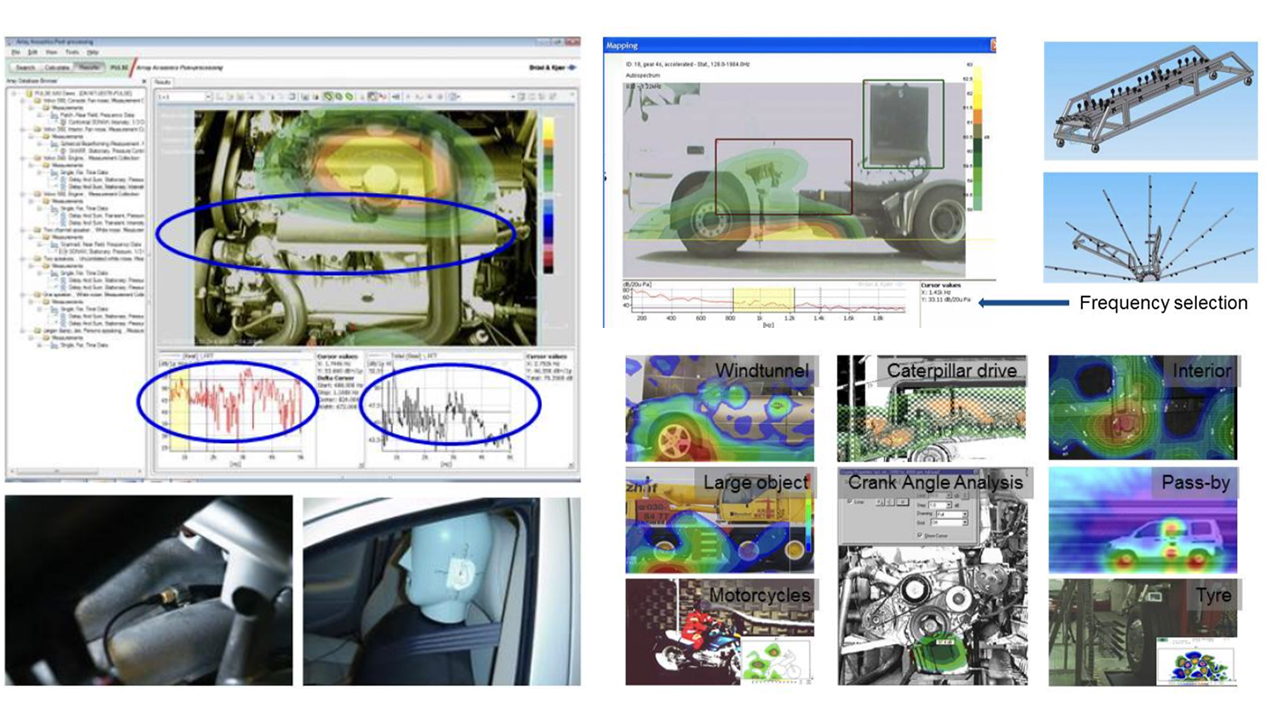The image size is (1280, 720).
Task: Select the Pass-by thumbnail
Action: point(1142,521)
